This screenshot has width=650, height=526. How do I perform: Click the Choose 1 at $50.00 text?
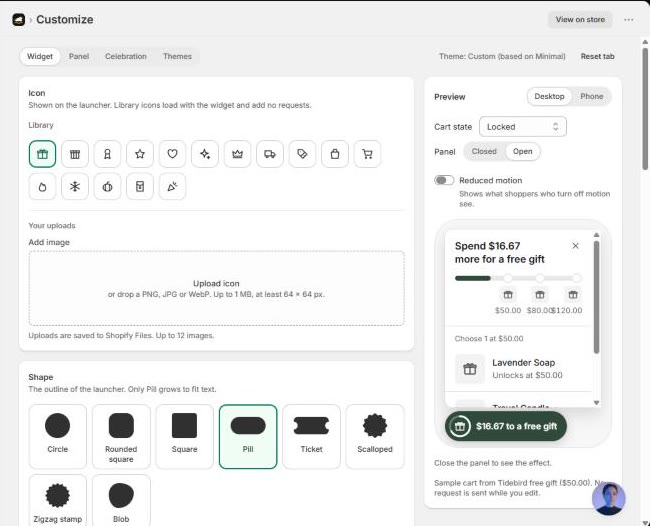[x=489, y=339]
